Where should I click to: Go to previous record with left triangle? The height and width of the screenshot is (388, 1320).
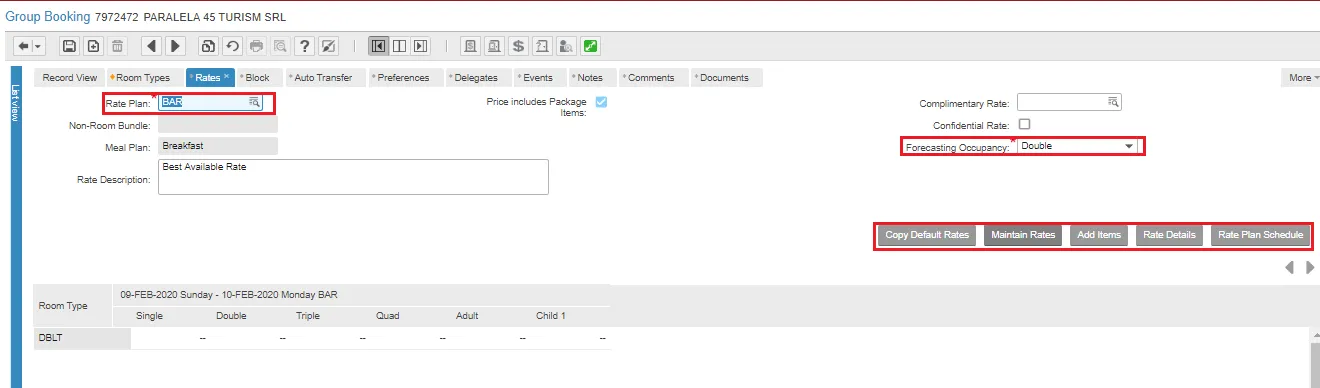(x=151, y=46)
